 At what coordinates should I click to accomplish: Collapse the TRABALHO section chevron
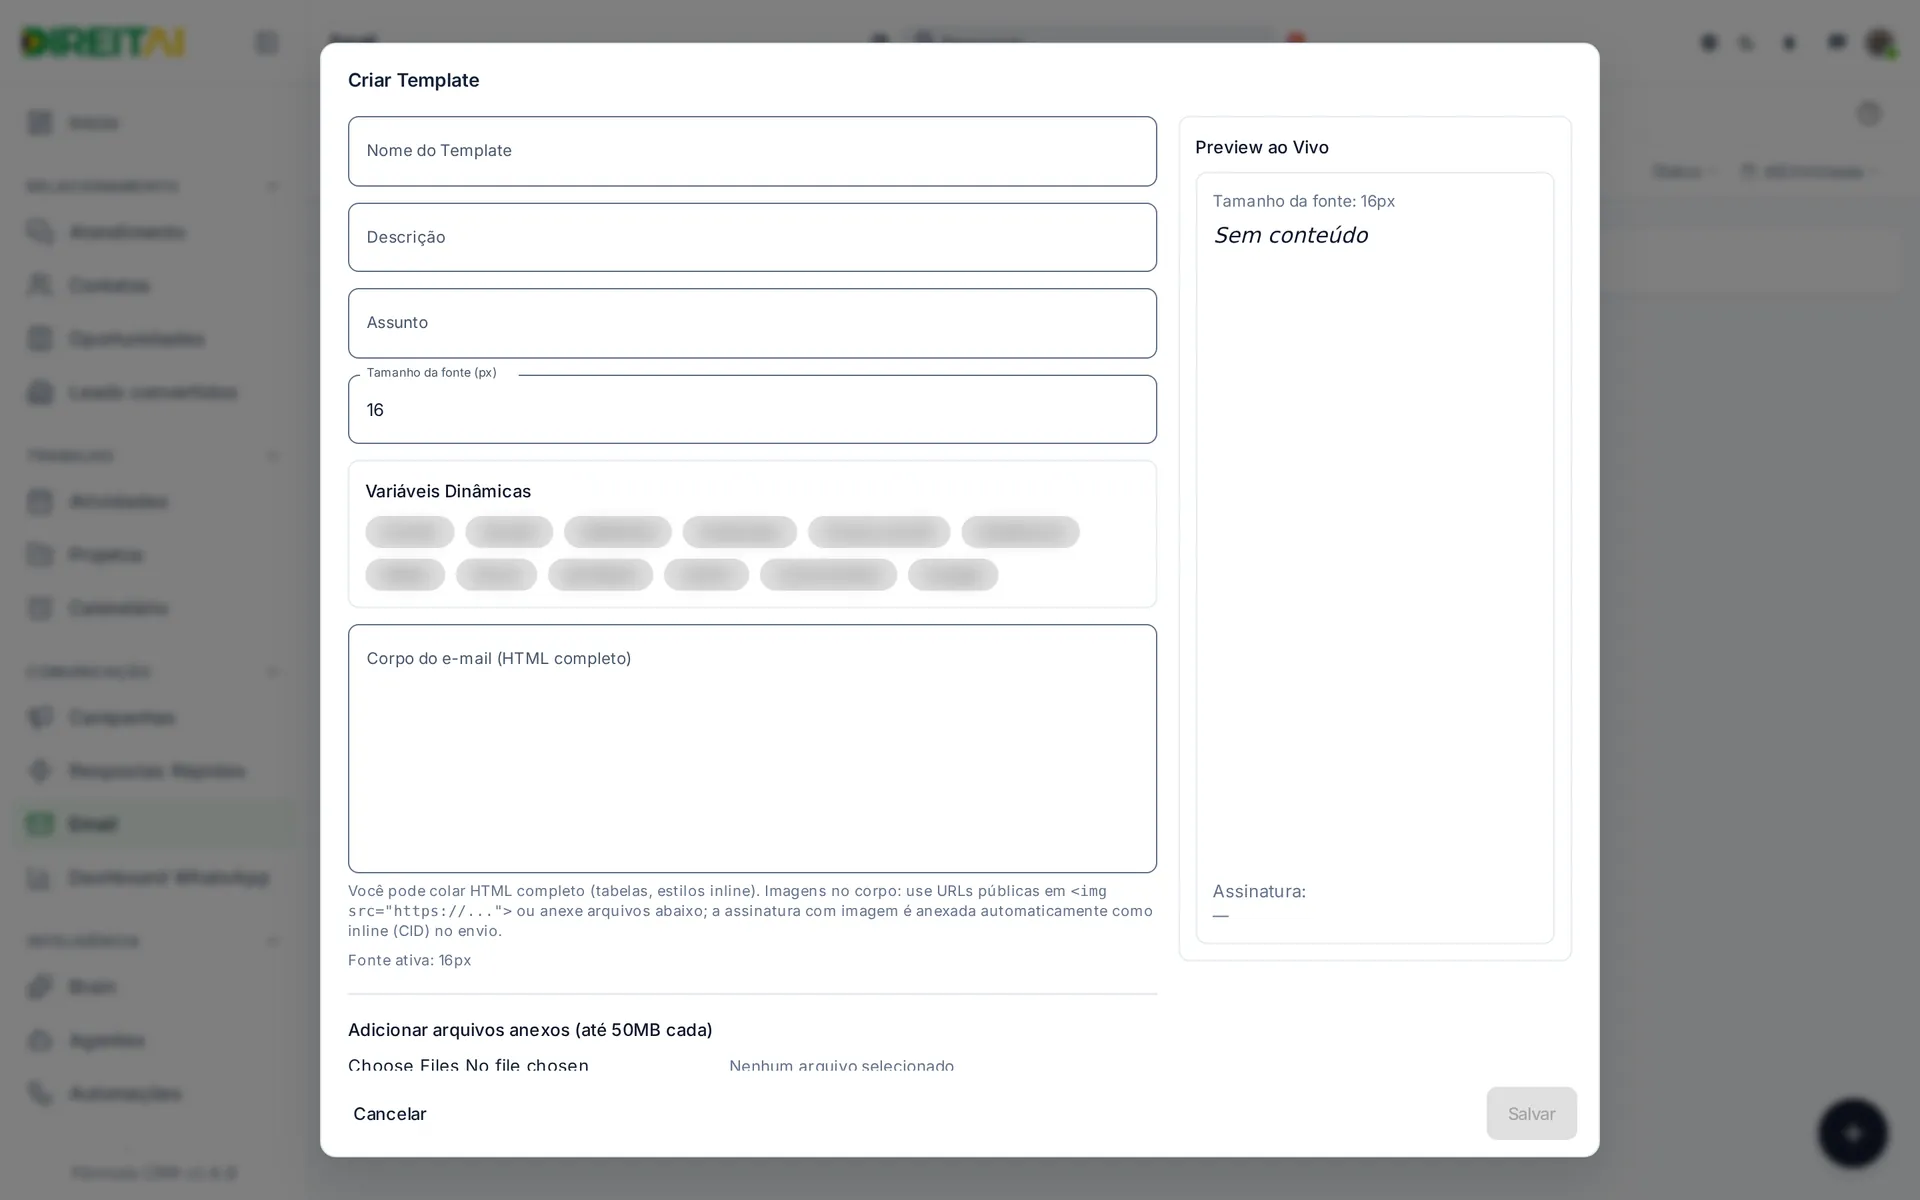click(x=272, y=456)
